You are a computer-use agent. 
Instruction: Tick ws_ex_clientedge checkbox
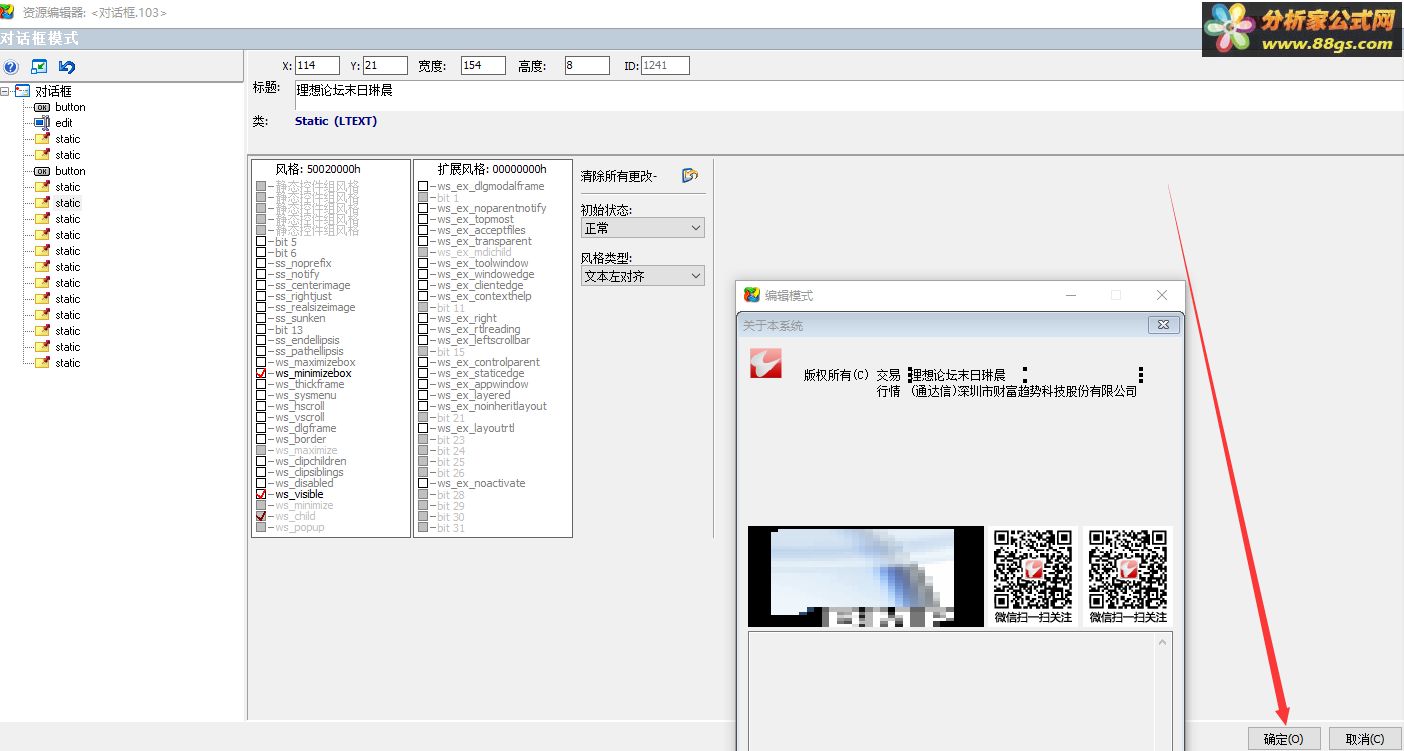423,285
